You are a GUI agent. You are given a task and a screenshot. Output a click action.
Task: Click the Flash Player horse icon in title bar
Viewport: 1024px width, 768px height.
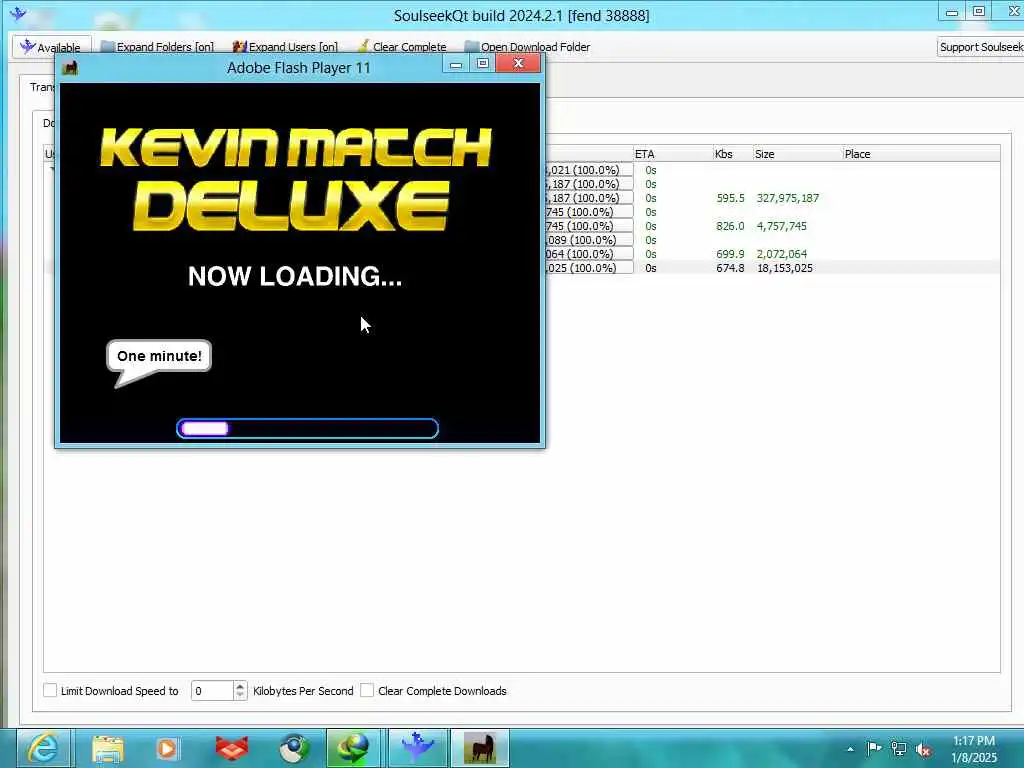point(70,67)
